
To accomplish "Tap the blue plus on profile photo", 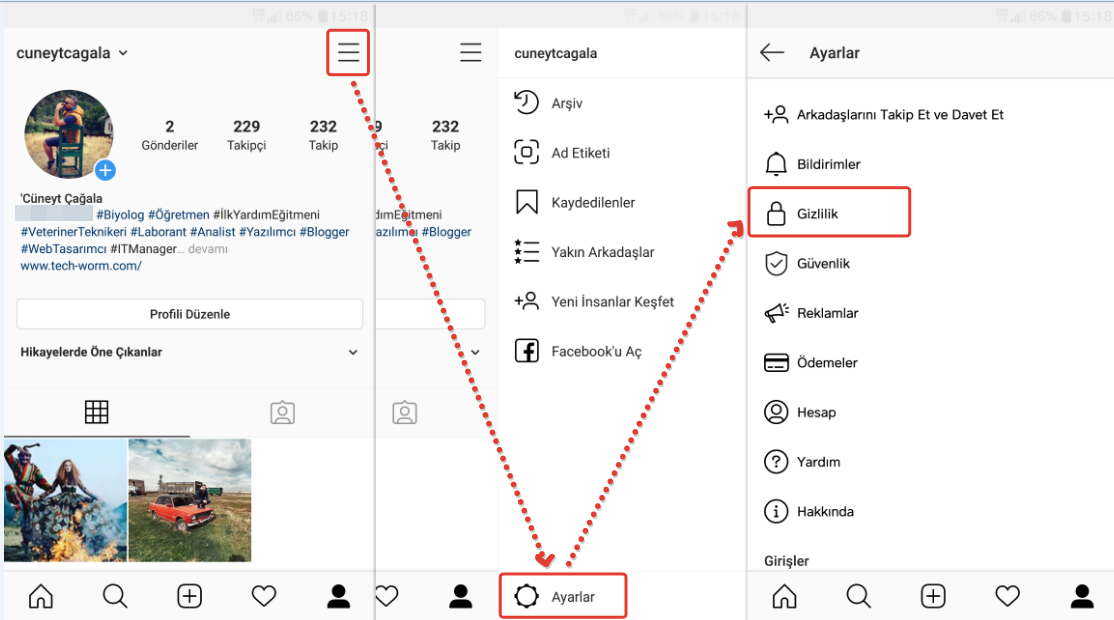I will (x=105, y=170).
